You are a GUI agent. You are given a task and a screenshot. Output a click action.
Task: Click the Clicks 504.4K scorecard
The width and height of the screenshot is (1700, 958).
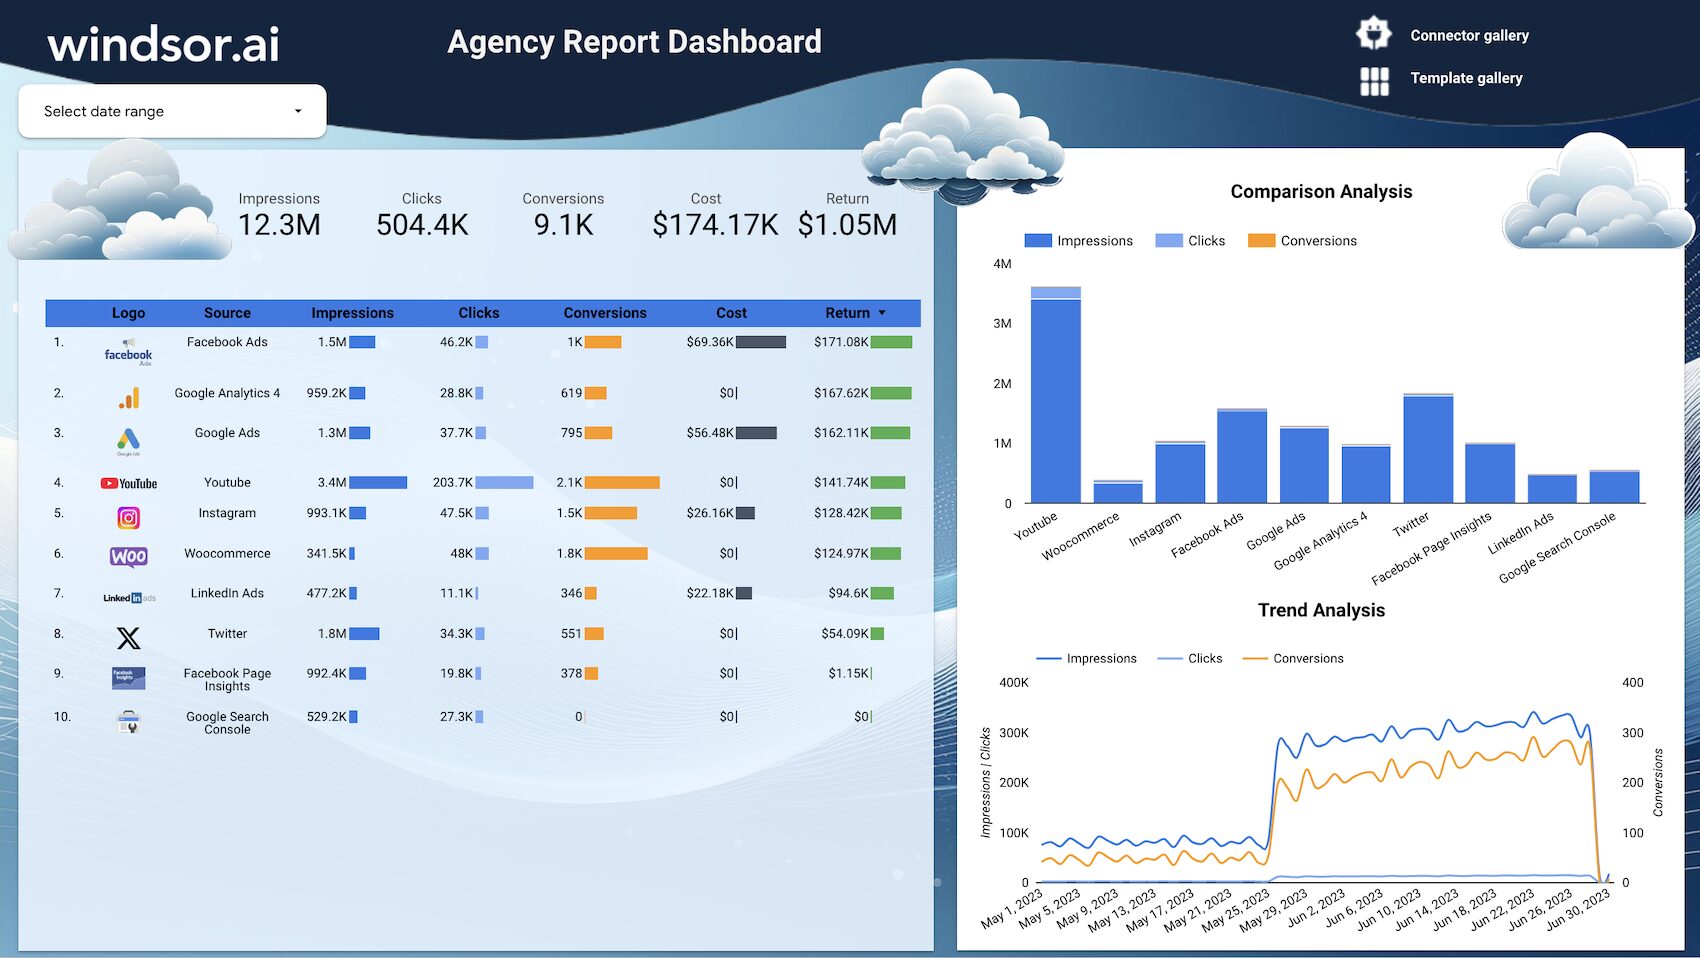pos(422,215)
